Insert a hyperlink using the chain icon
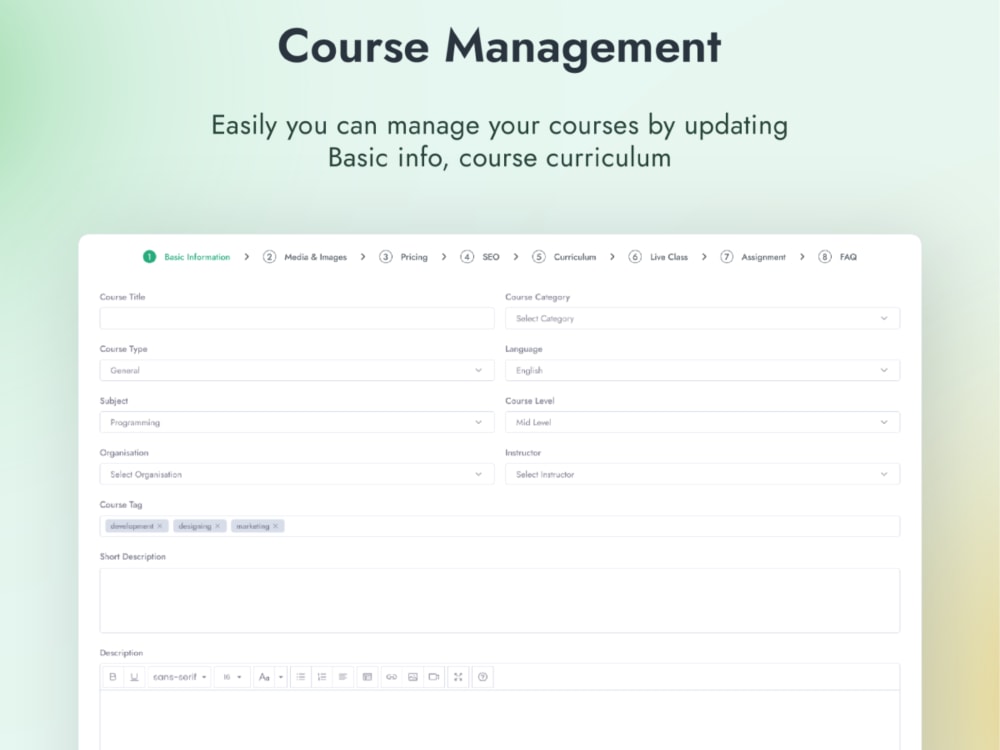The height and width of the screenshot is (750, 1000). 392,677
